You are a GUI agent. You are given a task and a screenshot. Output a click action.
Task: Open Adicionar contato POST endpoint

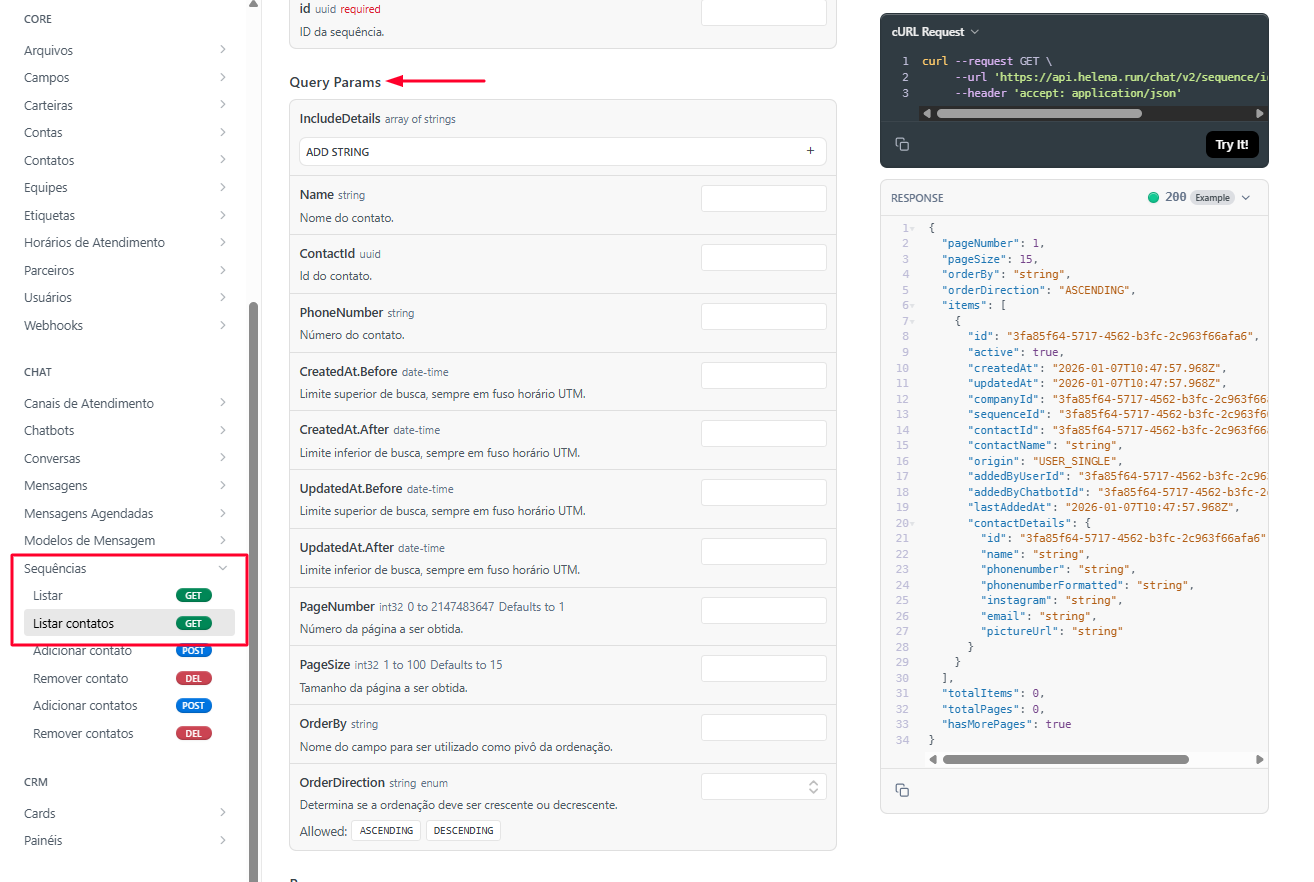coord(83,651)
